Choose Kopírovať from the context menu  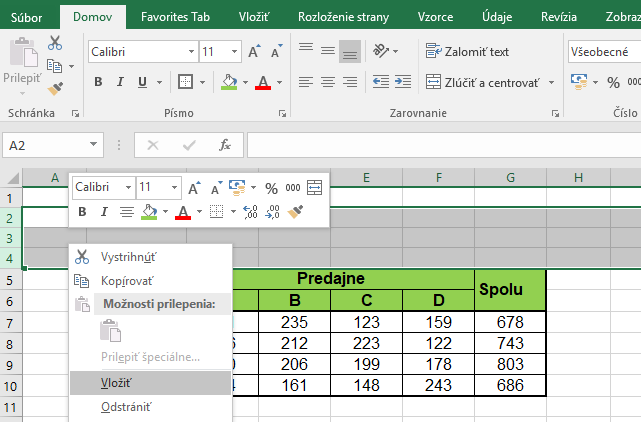127,281
